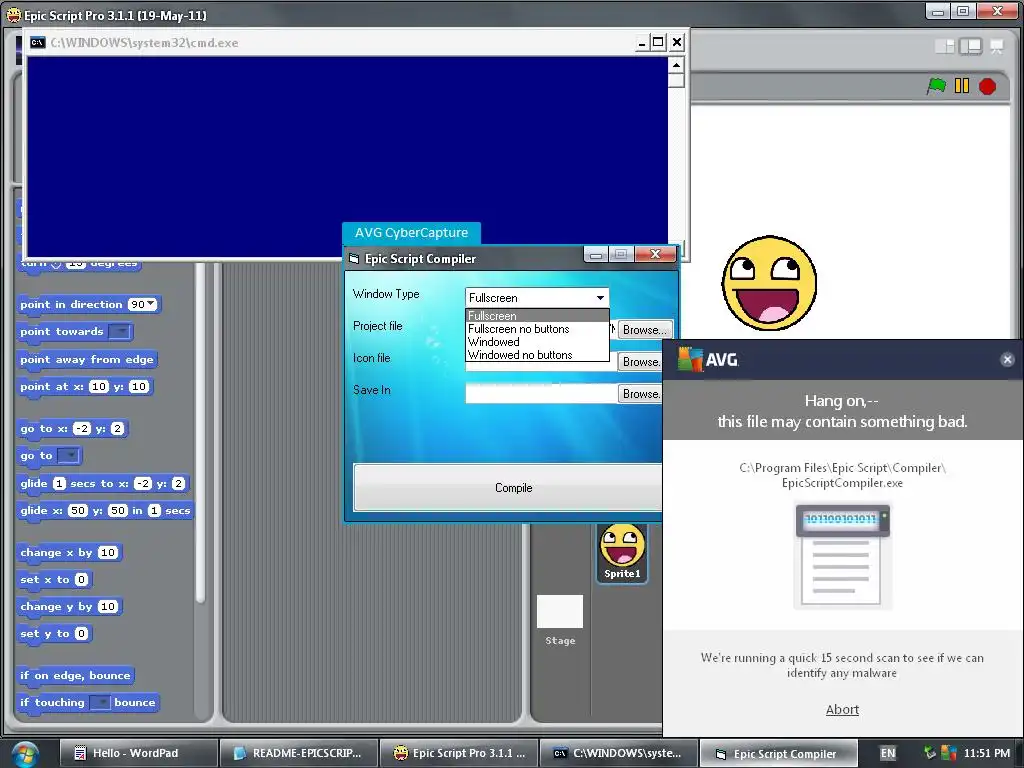Click the Save In path field
Image resolution: width=1024 pixels, height=768 pixels.
coord(541,394)
